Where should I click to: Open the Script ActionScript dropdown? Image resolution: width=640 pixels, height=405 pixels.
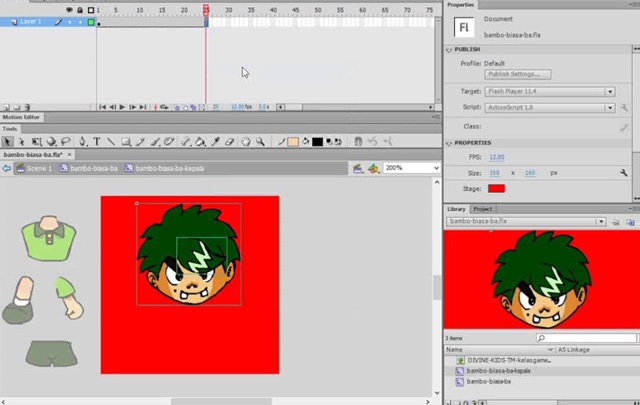coord(549,108)
